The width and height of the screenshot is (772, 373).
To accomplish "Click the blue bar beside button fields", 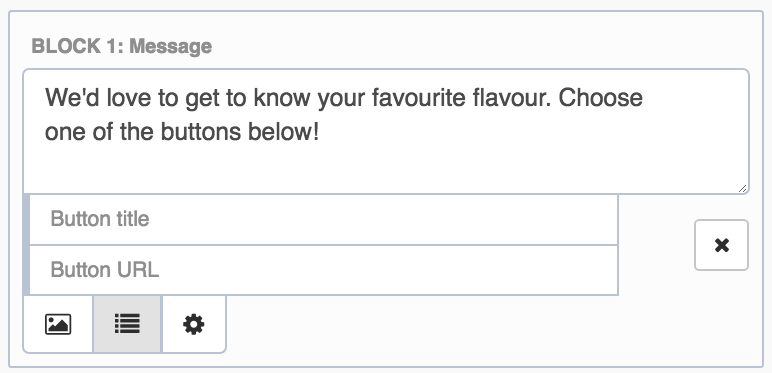I will (26, 245).
